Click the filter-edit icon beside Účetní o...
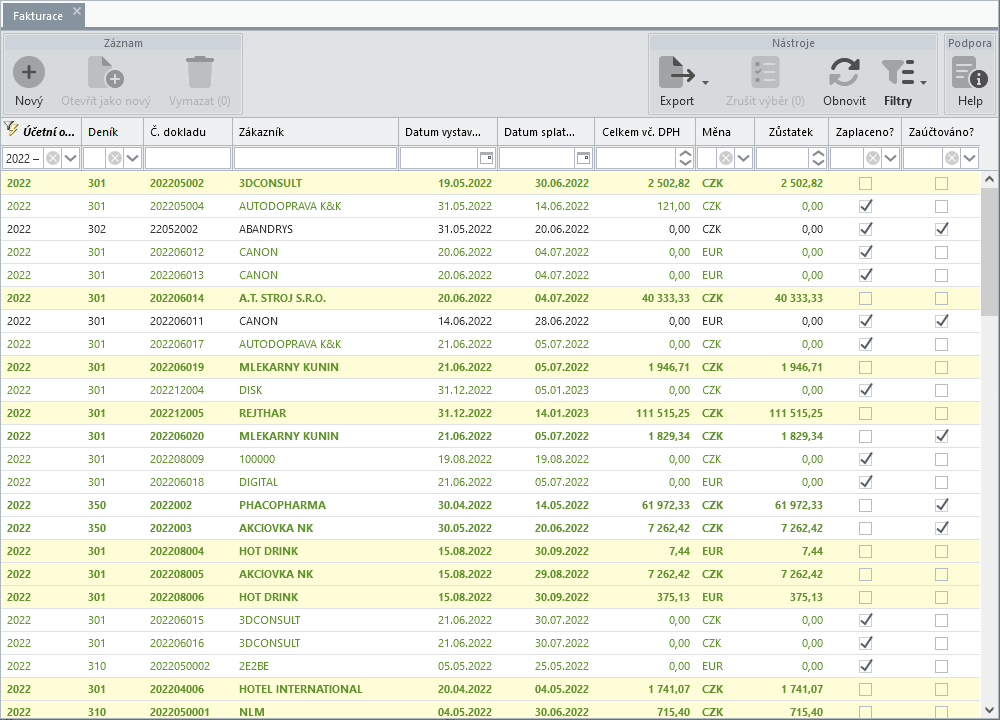 pos(11,129)
